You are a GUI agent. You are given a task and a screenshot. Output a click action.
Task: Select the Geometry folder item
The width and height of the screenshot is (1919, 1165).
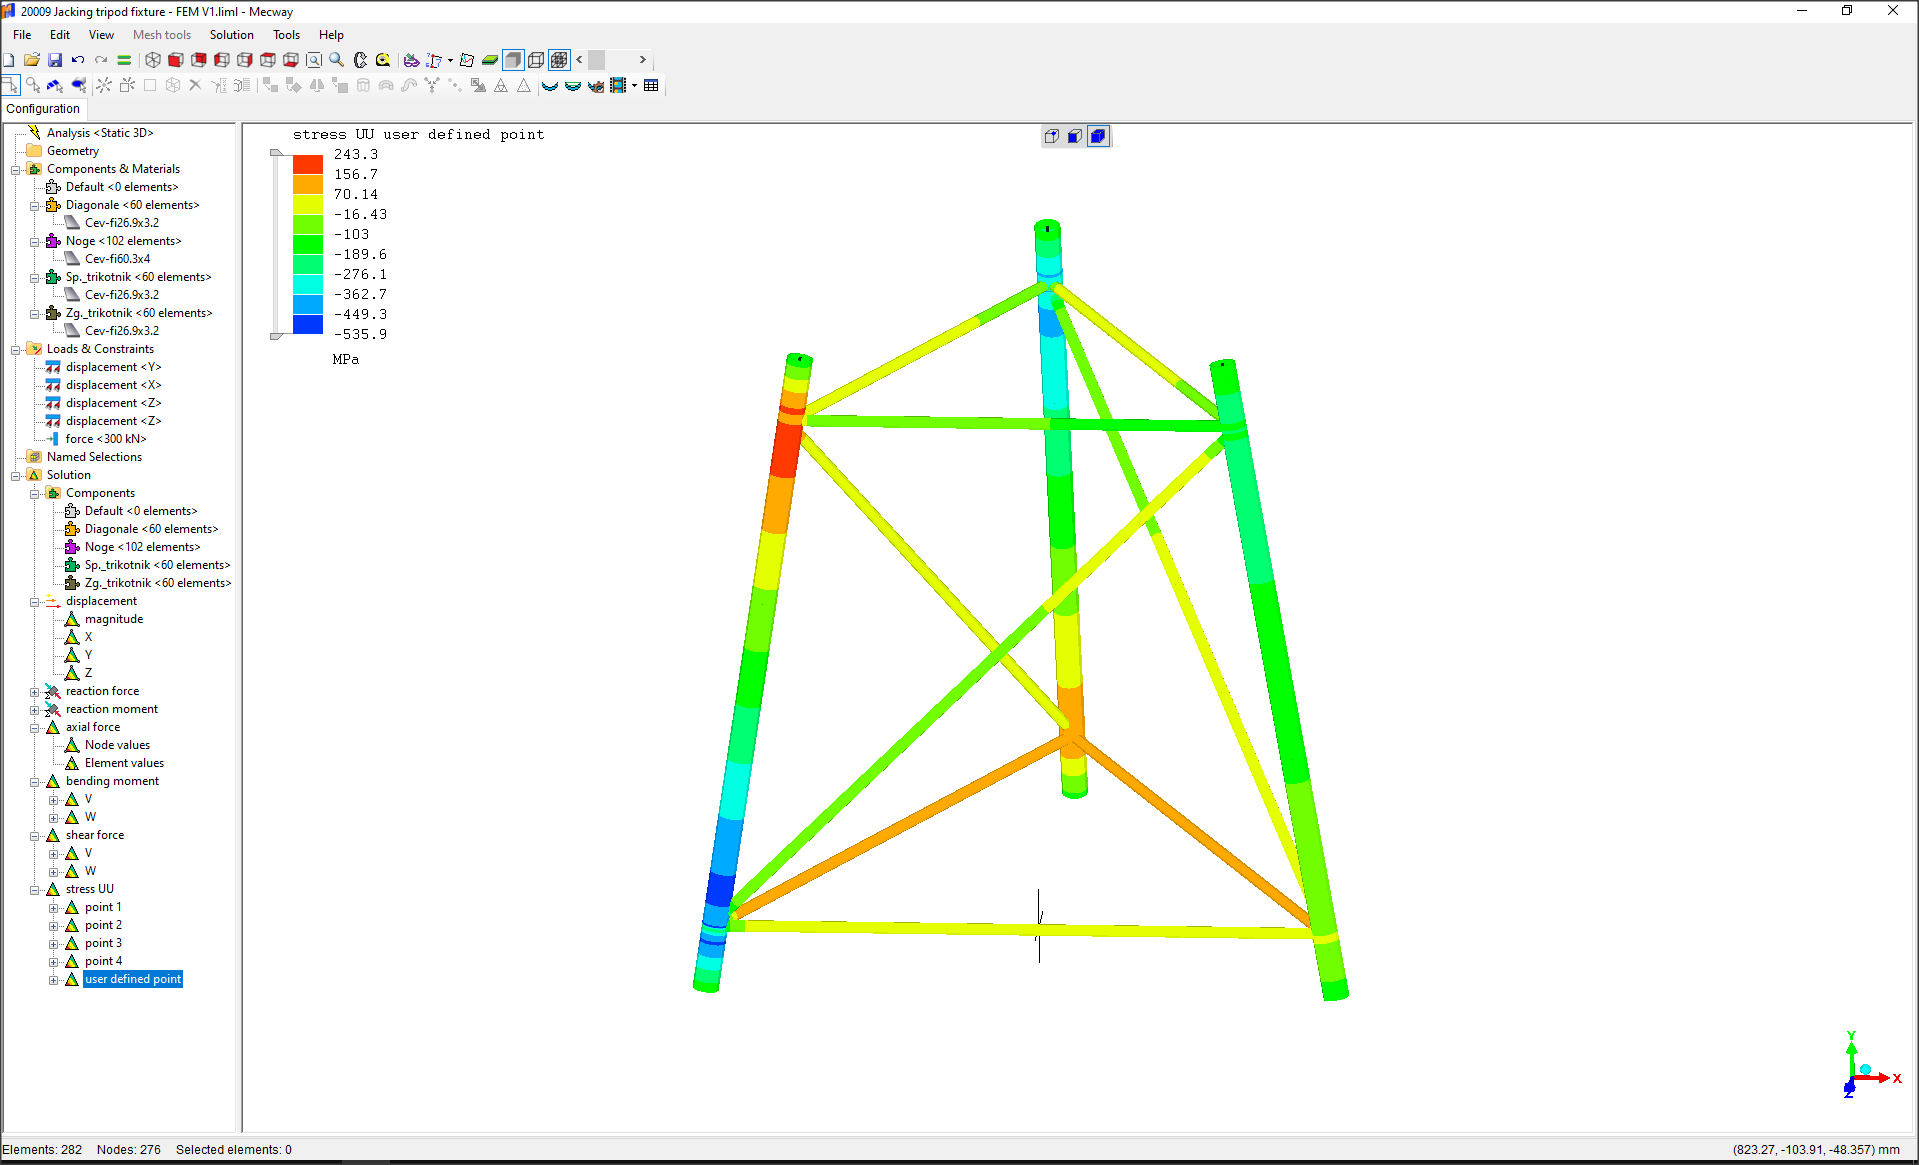[73, 151]
